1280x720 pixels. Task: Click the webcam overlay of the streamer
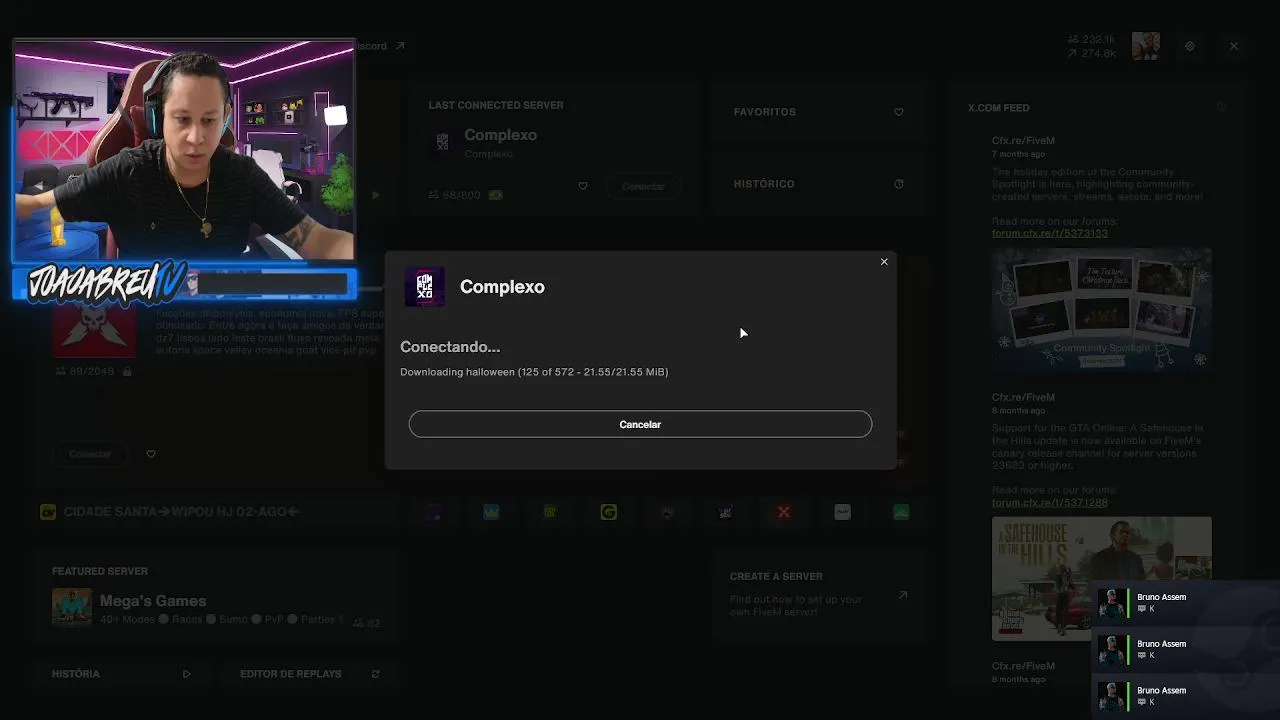tap(184, 150)
